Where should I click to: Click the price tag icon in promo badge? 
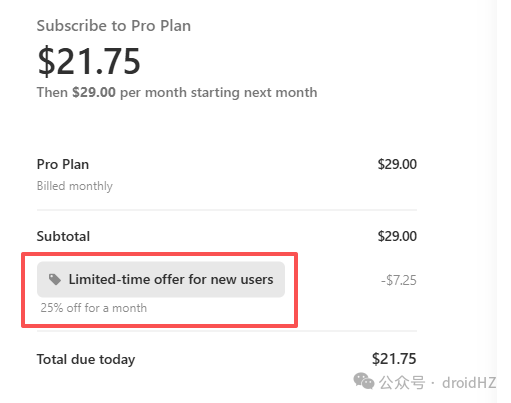coord(55,279)
